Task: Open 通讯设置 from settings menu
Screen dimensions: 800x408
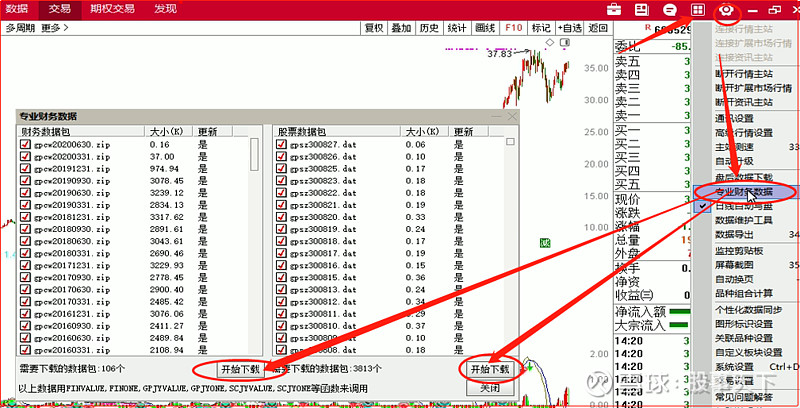Action: pyautogui.click(x=734, y=118)
